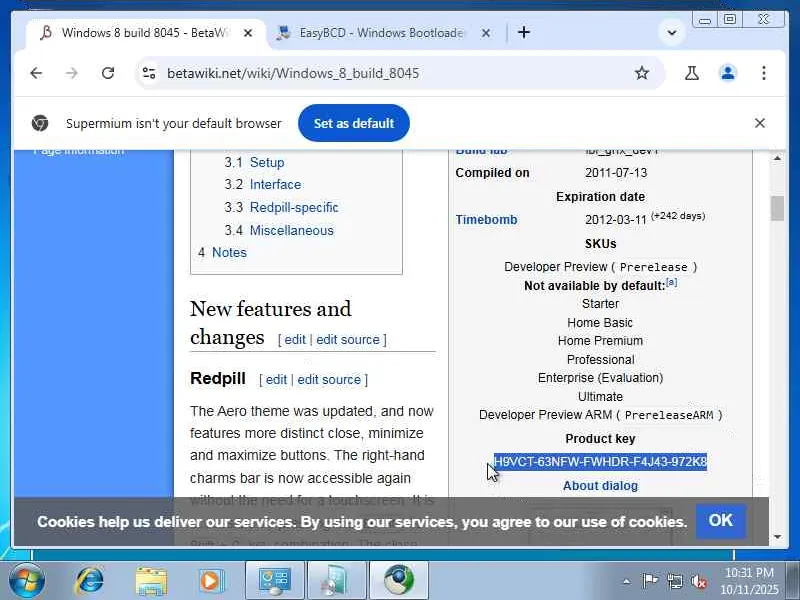
Task: Click edit next to New features and changes
Action: click(x=295, y=339)
